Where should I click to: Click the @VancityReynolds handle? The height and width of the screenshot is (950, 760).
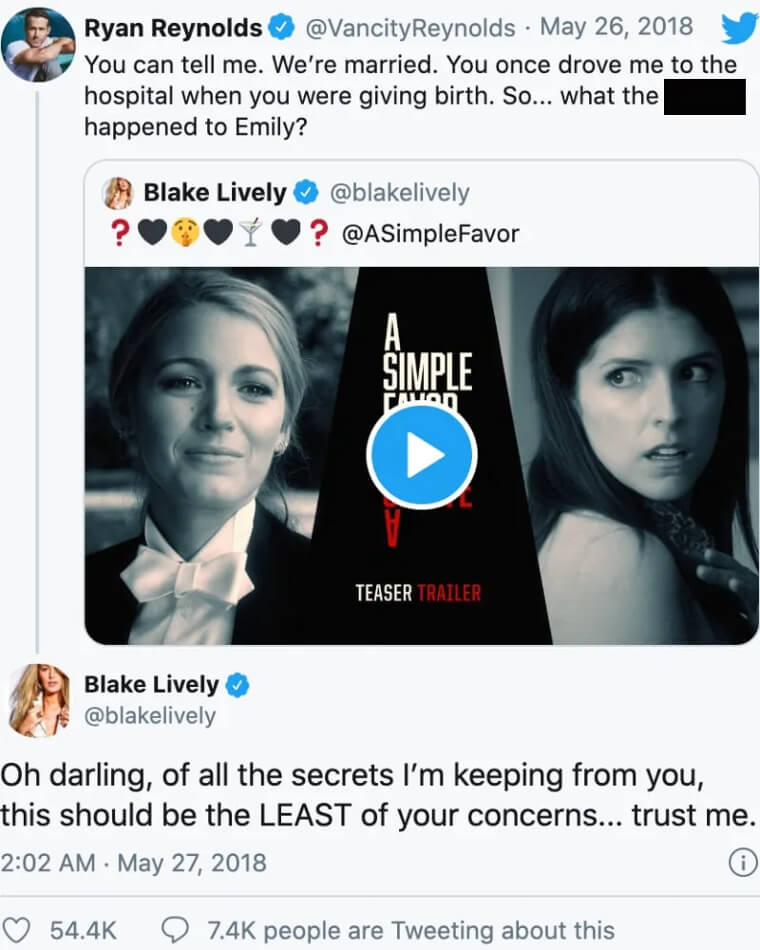point(410,28)
